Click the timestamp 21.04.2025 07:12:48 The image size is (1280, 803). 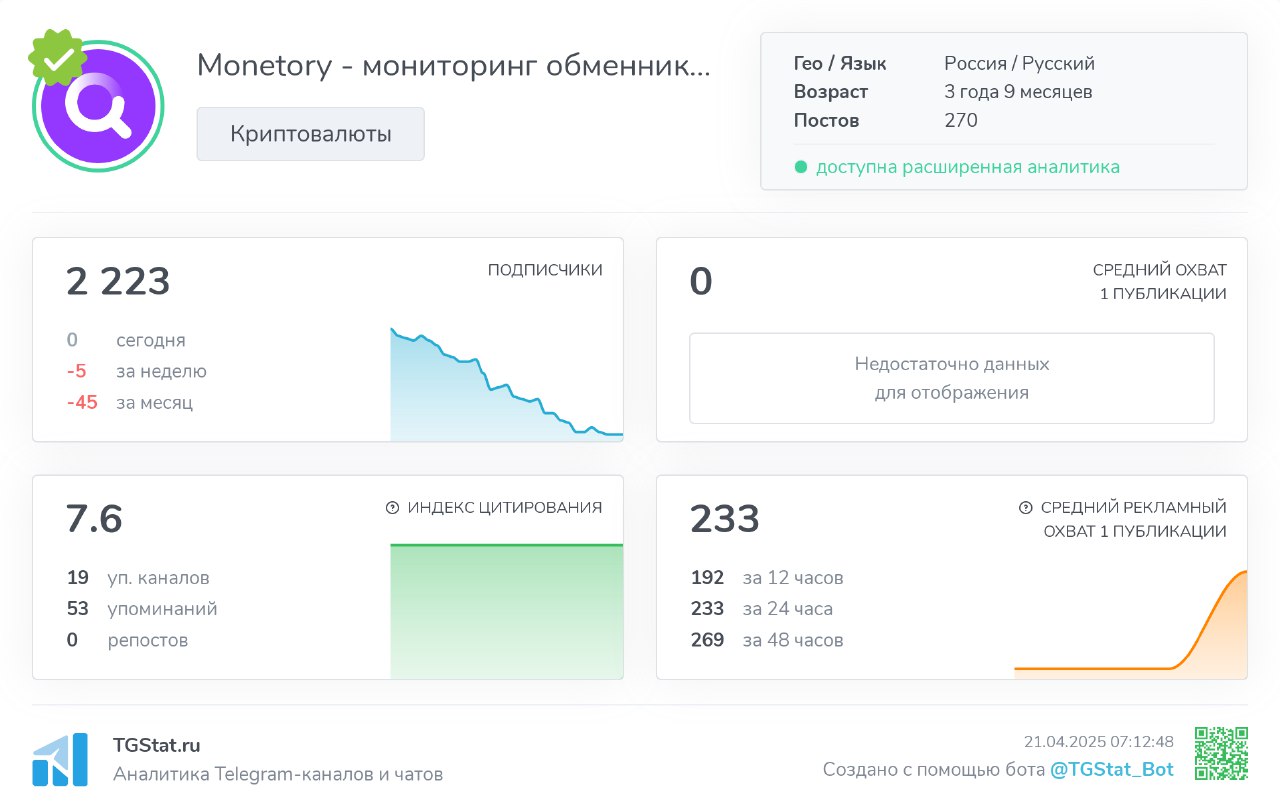coord(1099,742)
